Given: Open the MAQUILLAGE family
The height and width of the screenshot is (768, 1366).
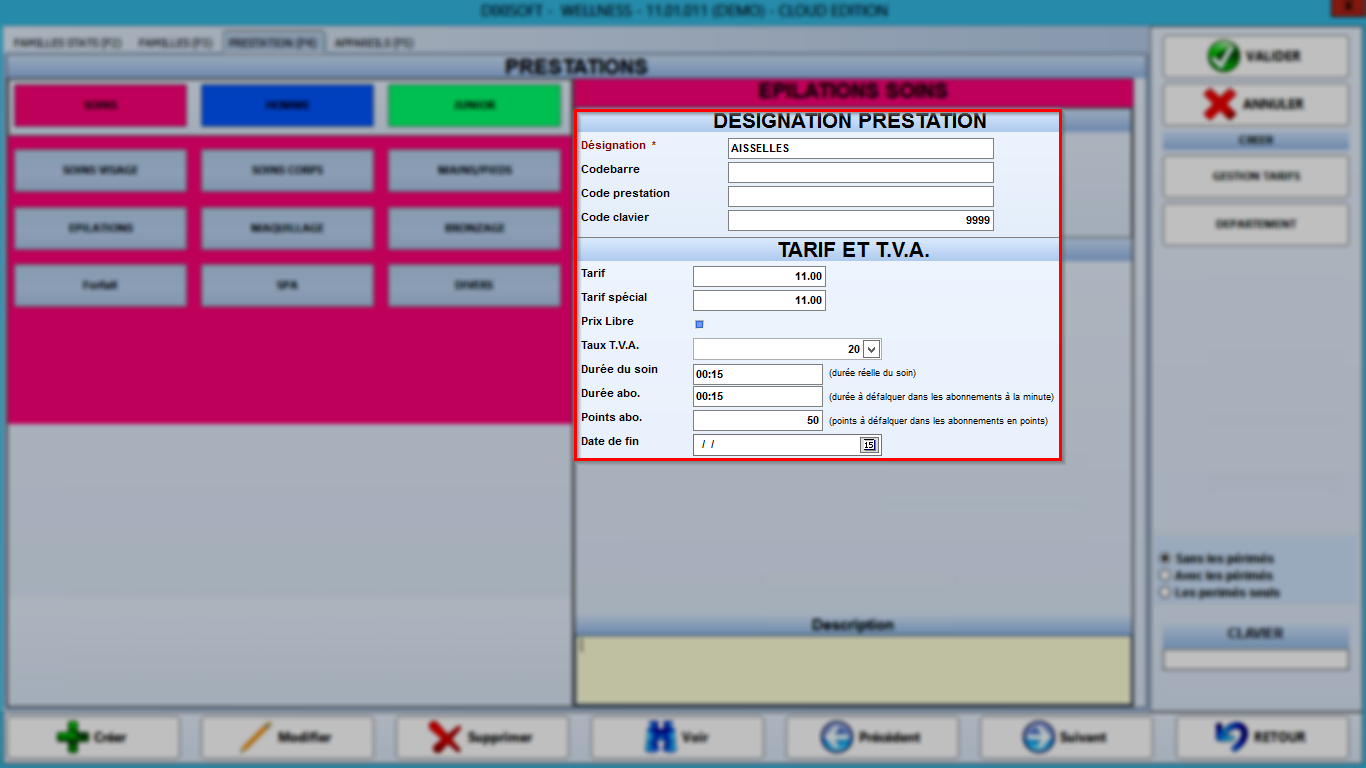Looking at the screenshot, I should coord(287,228).
